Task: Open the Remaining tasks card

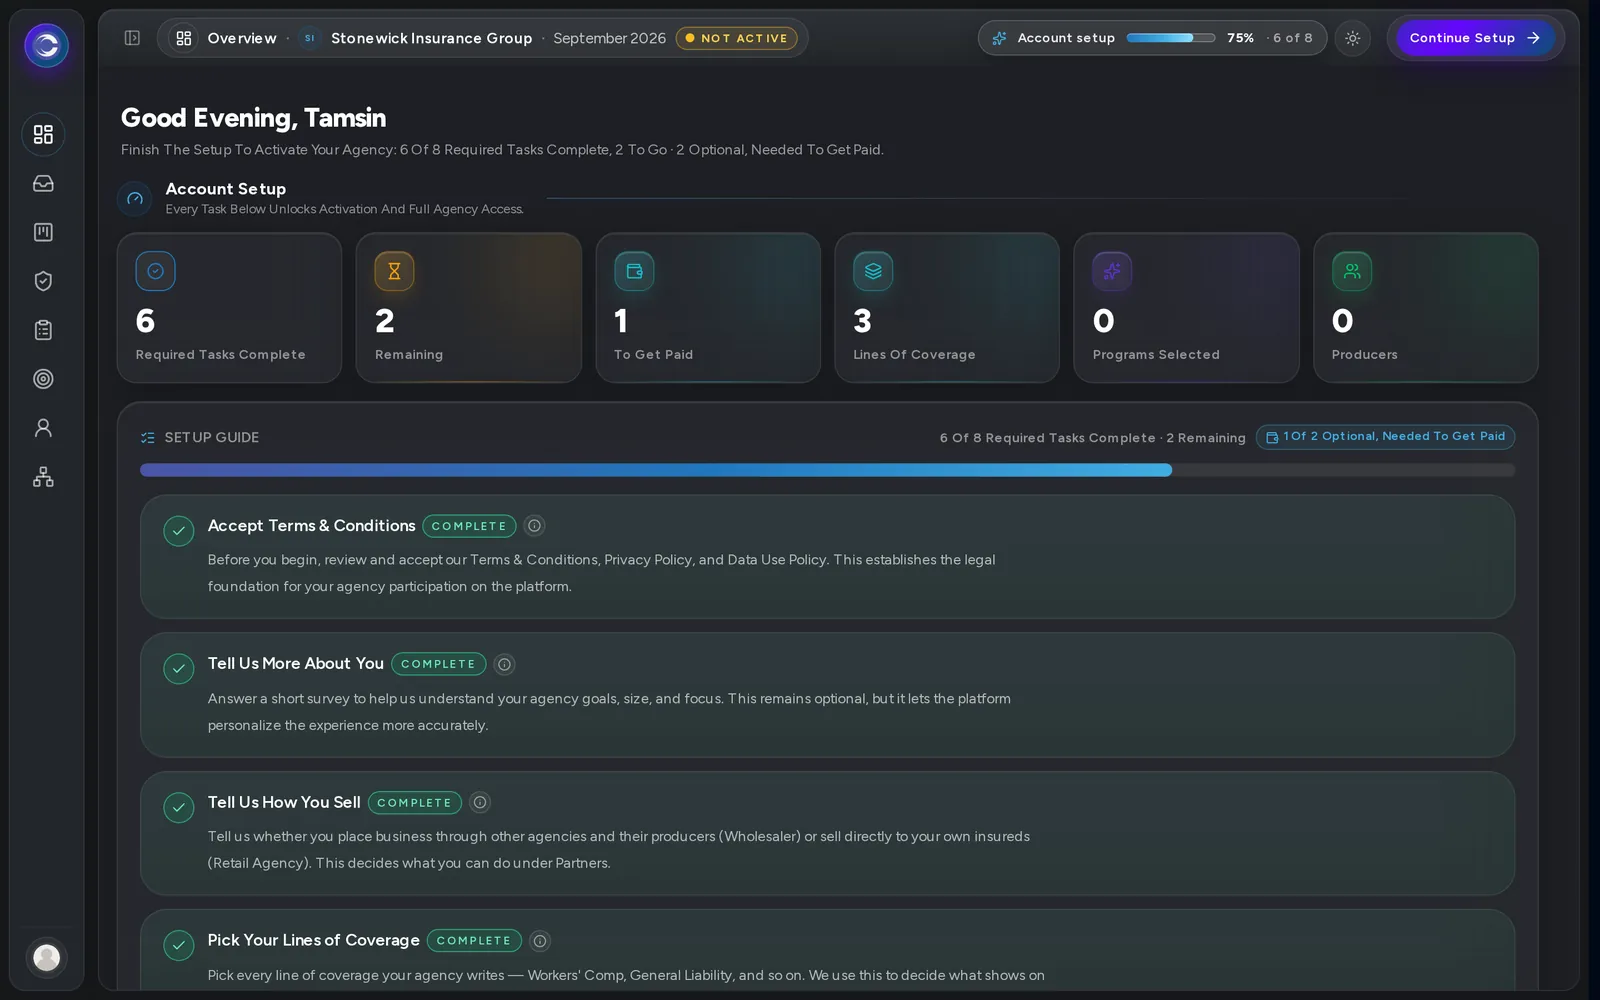Action: point(469,308)
